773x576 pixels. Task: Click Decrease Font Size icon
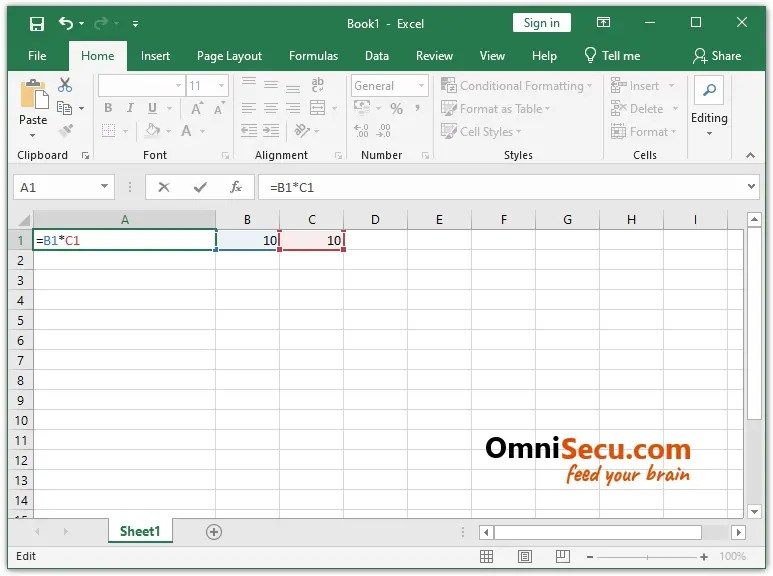(x=219, y=108)
